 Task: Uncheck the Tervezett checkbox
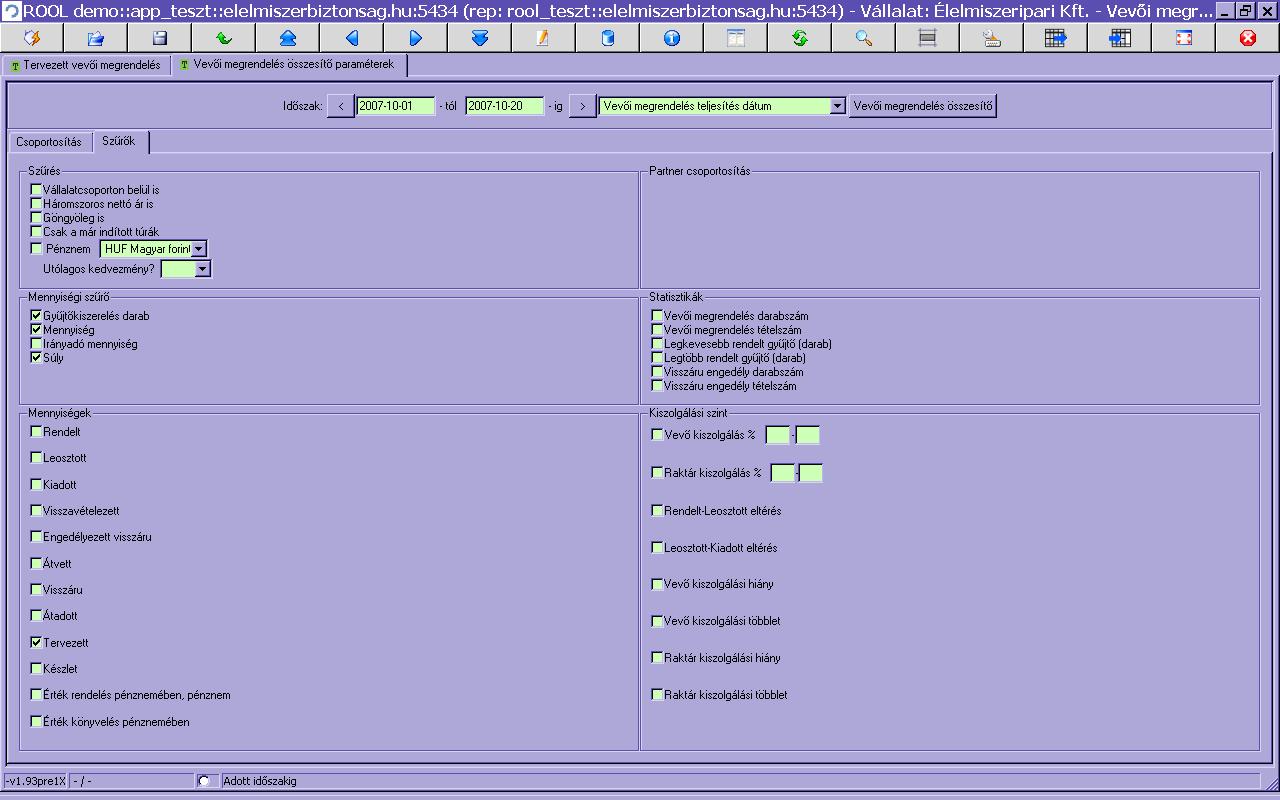[x=37, y=642]
